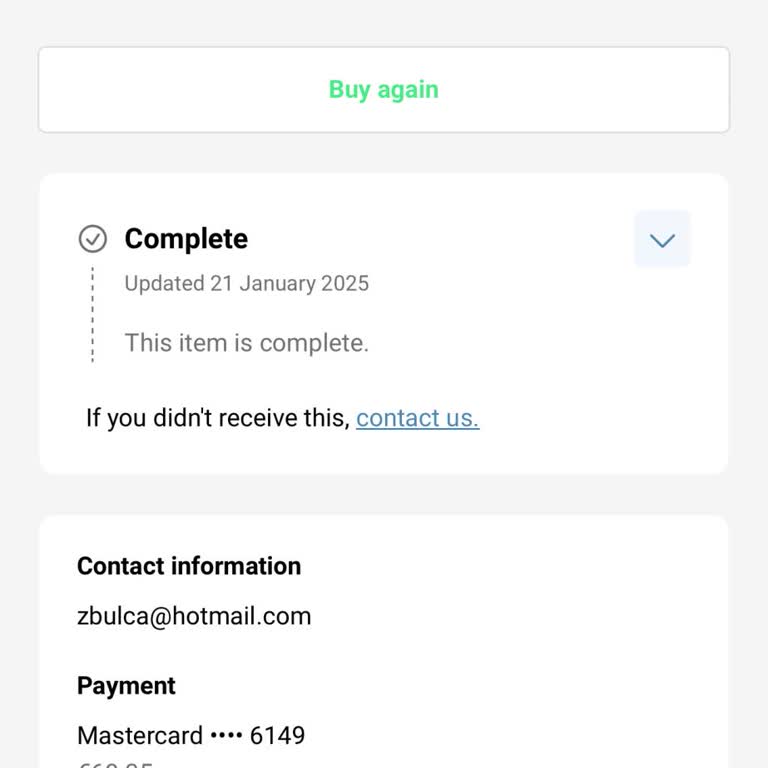Click the Complete status heading
The width and height of the screenshot is (768, 768).
186,239
